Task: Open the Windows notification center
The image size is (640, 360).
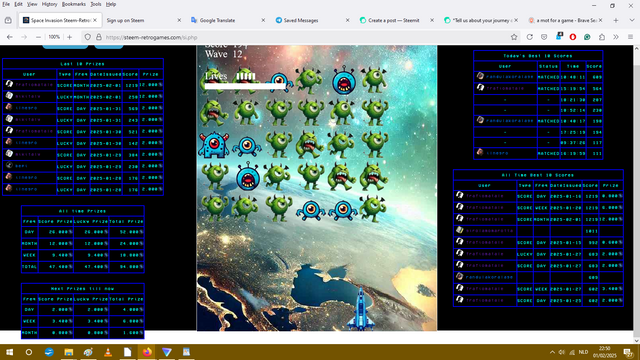Action: coord(629,352)
